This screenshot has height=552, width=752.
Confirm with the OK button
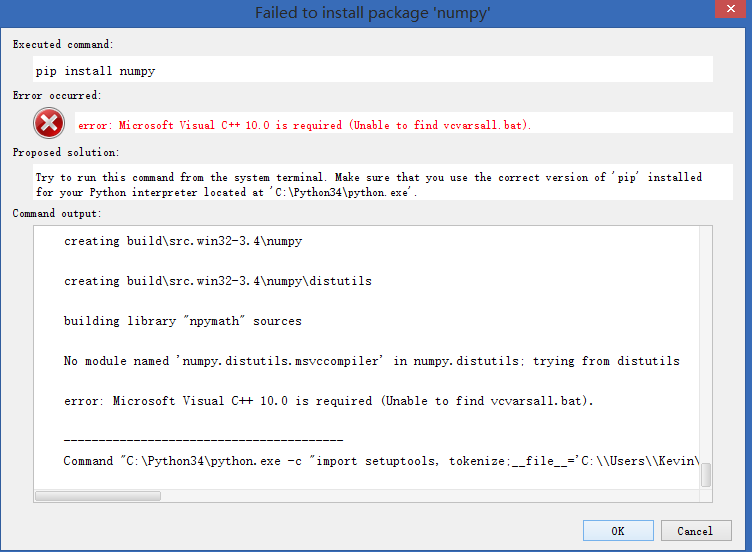pos(618,530)
